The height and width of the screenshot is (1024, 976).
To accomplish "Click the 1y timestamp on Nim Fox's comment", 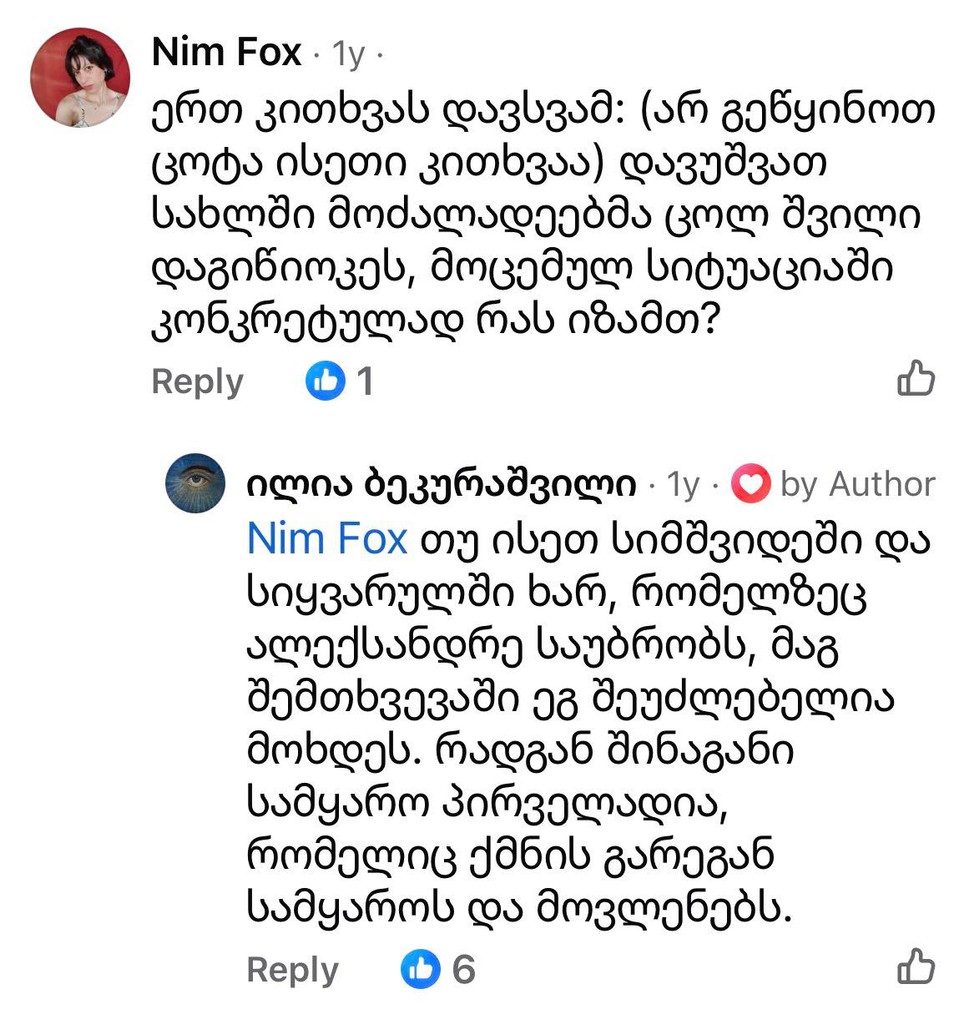I will pyautogui.click(x=348, y=55).
